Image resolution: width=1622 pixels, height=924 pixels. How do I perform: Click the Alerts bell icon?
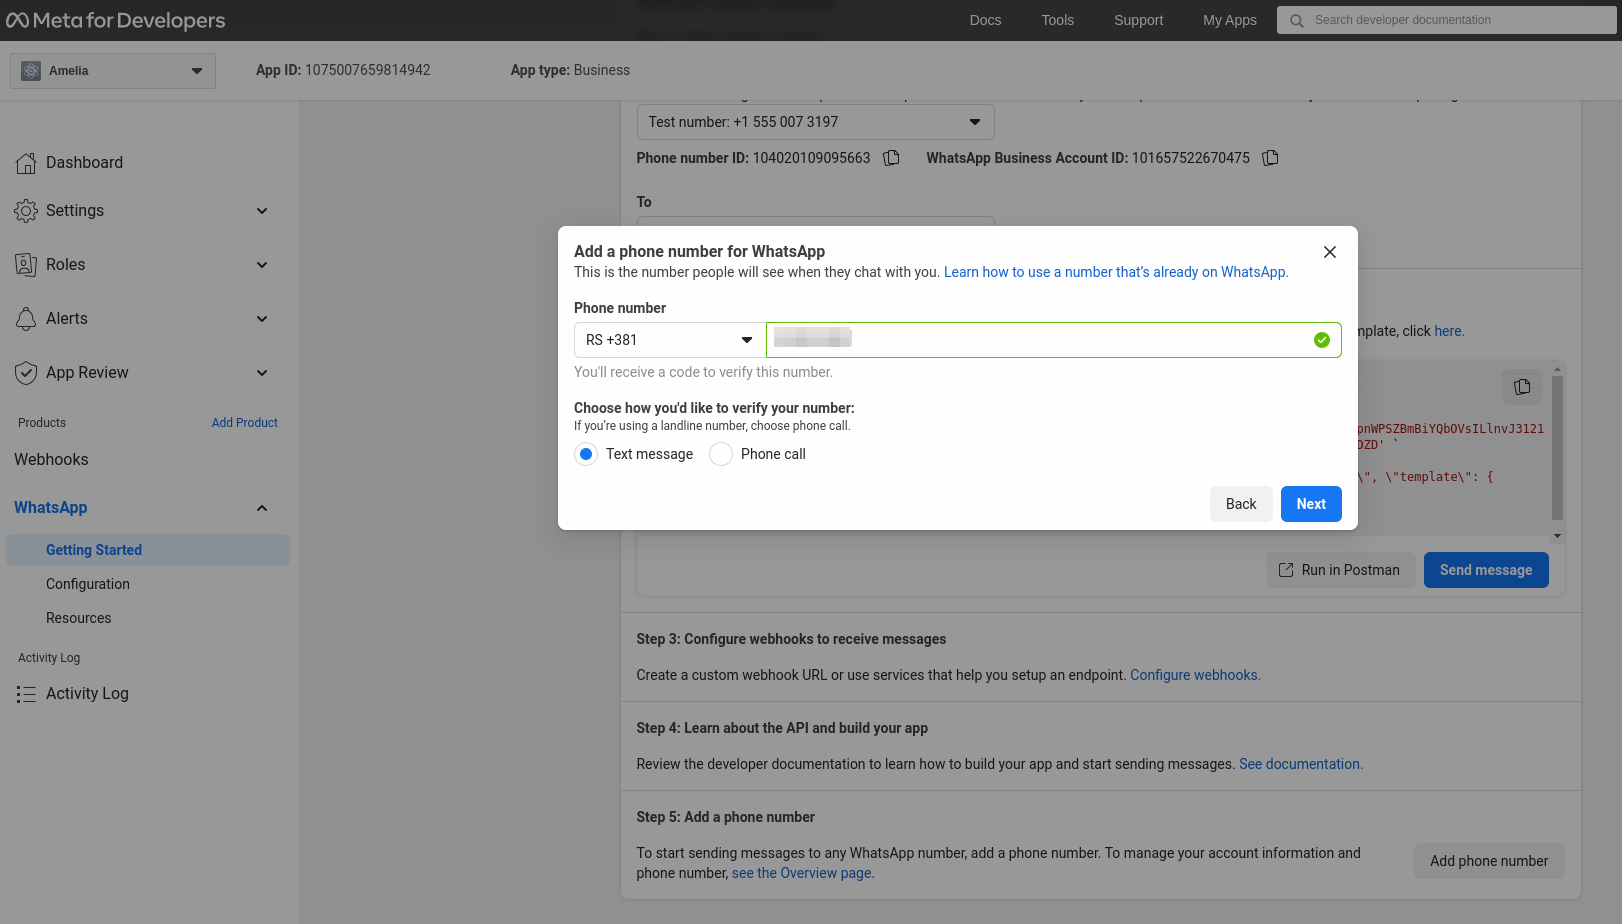point(26,319)
